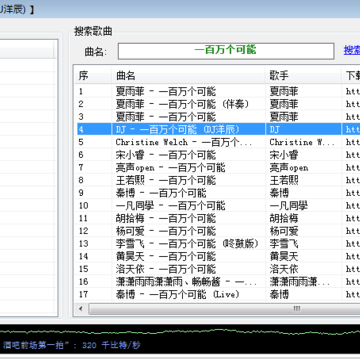Click artist cell 秦博 in row 17
The height and width of the screenshot is (360, 360).
(x=279, y=294)
